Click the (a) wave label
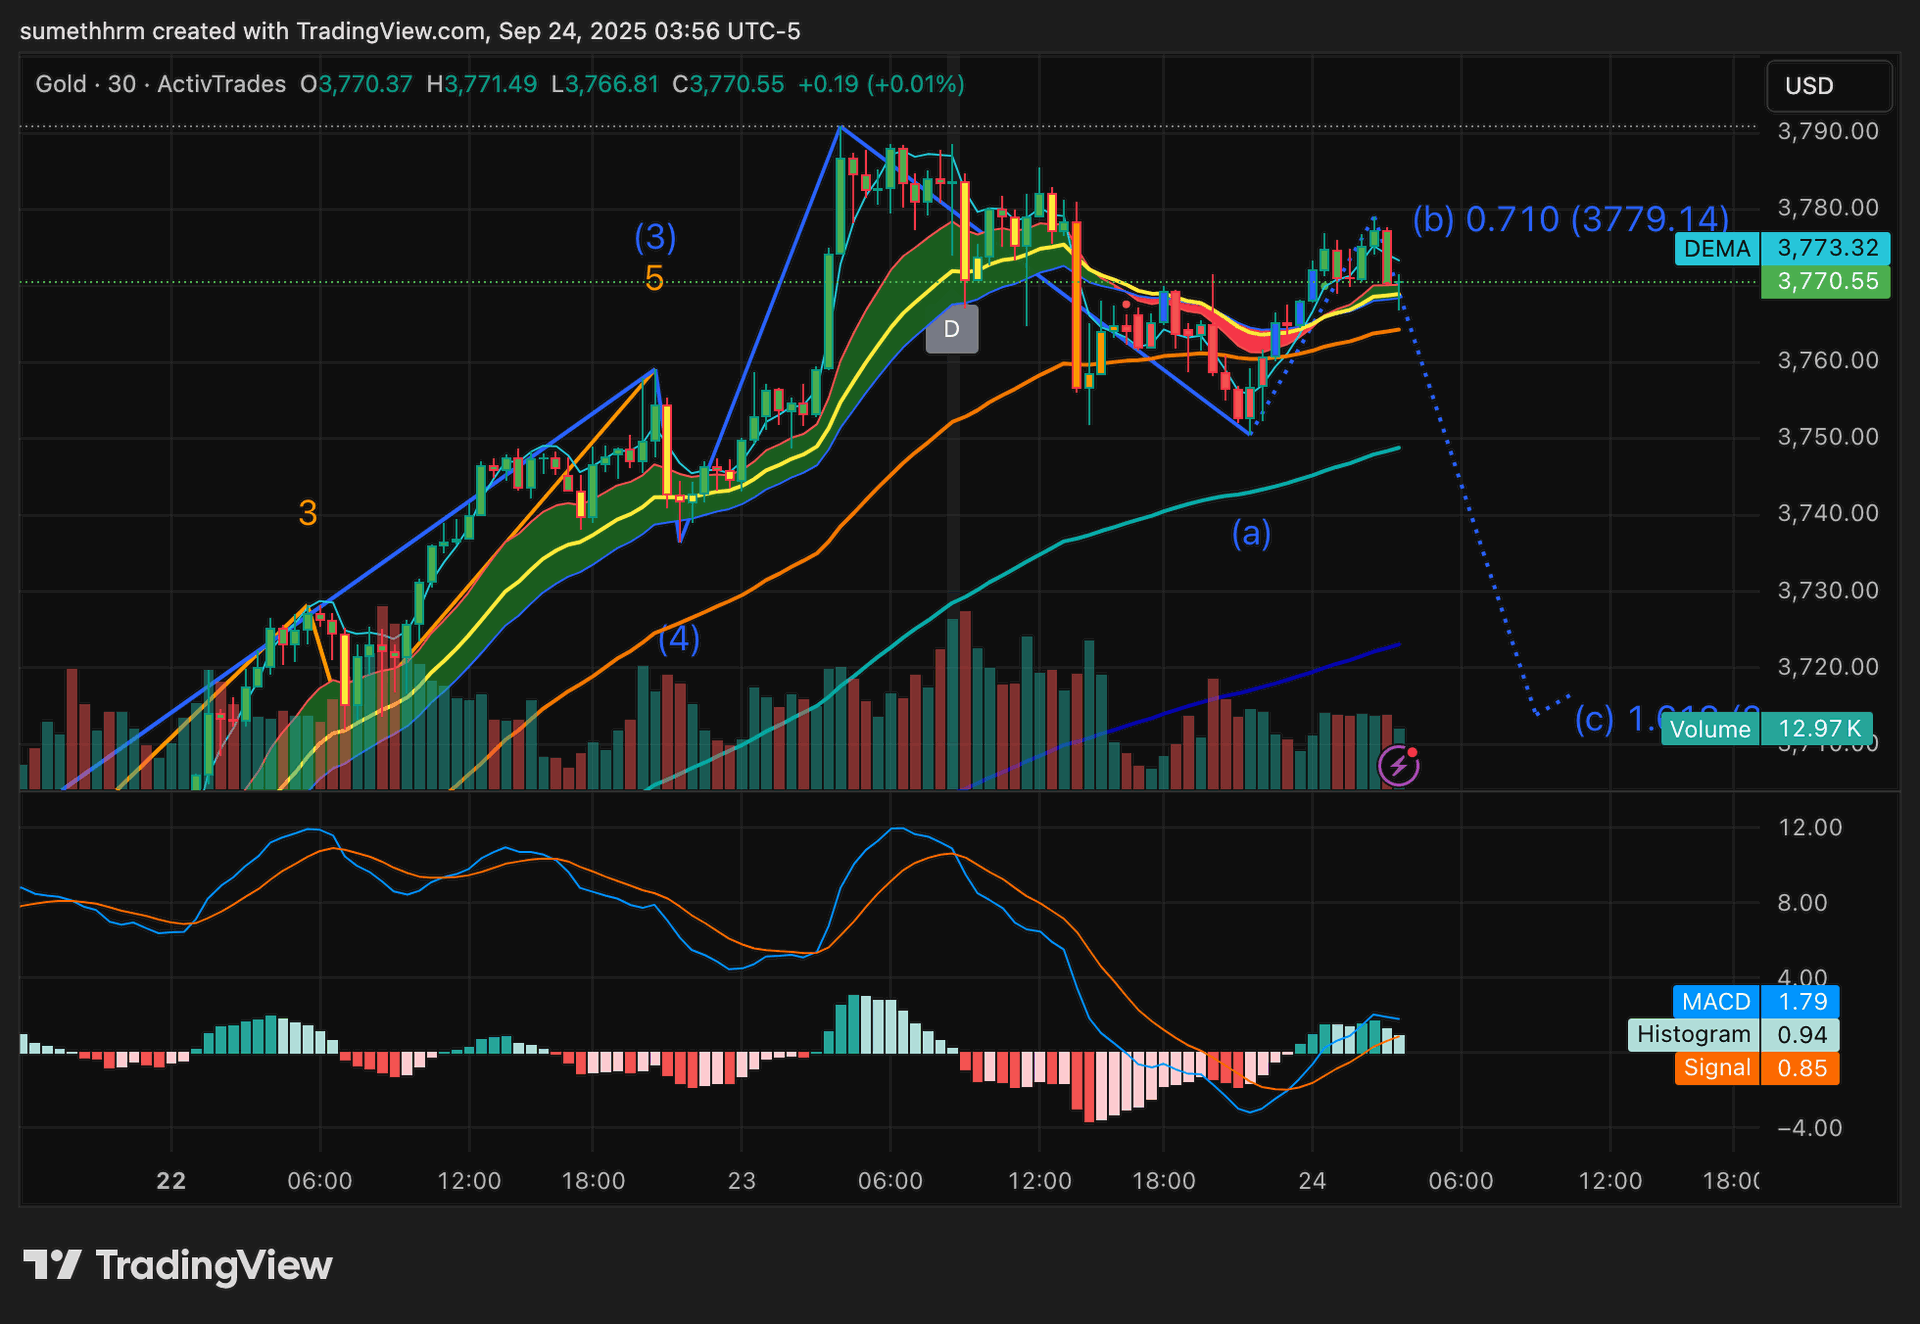1920x1324 pixels. (1251, 533)
